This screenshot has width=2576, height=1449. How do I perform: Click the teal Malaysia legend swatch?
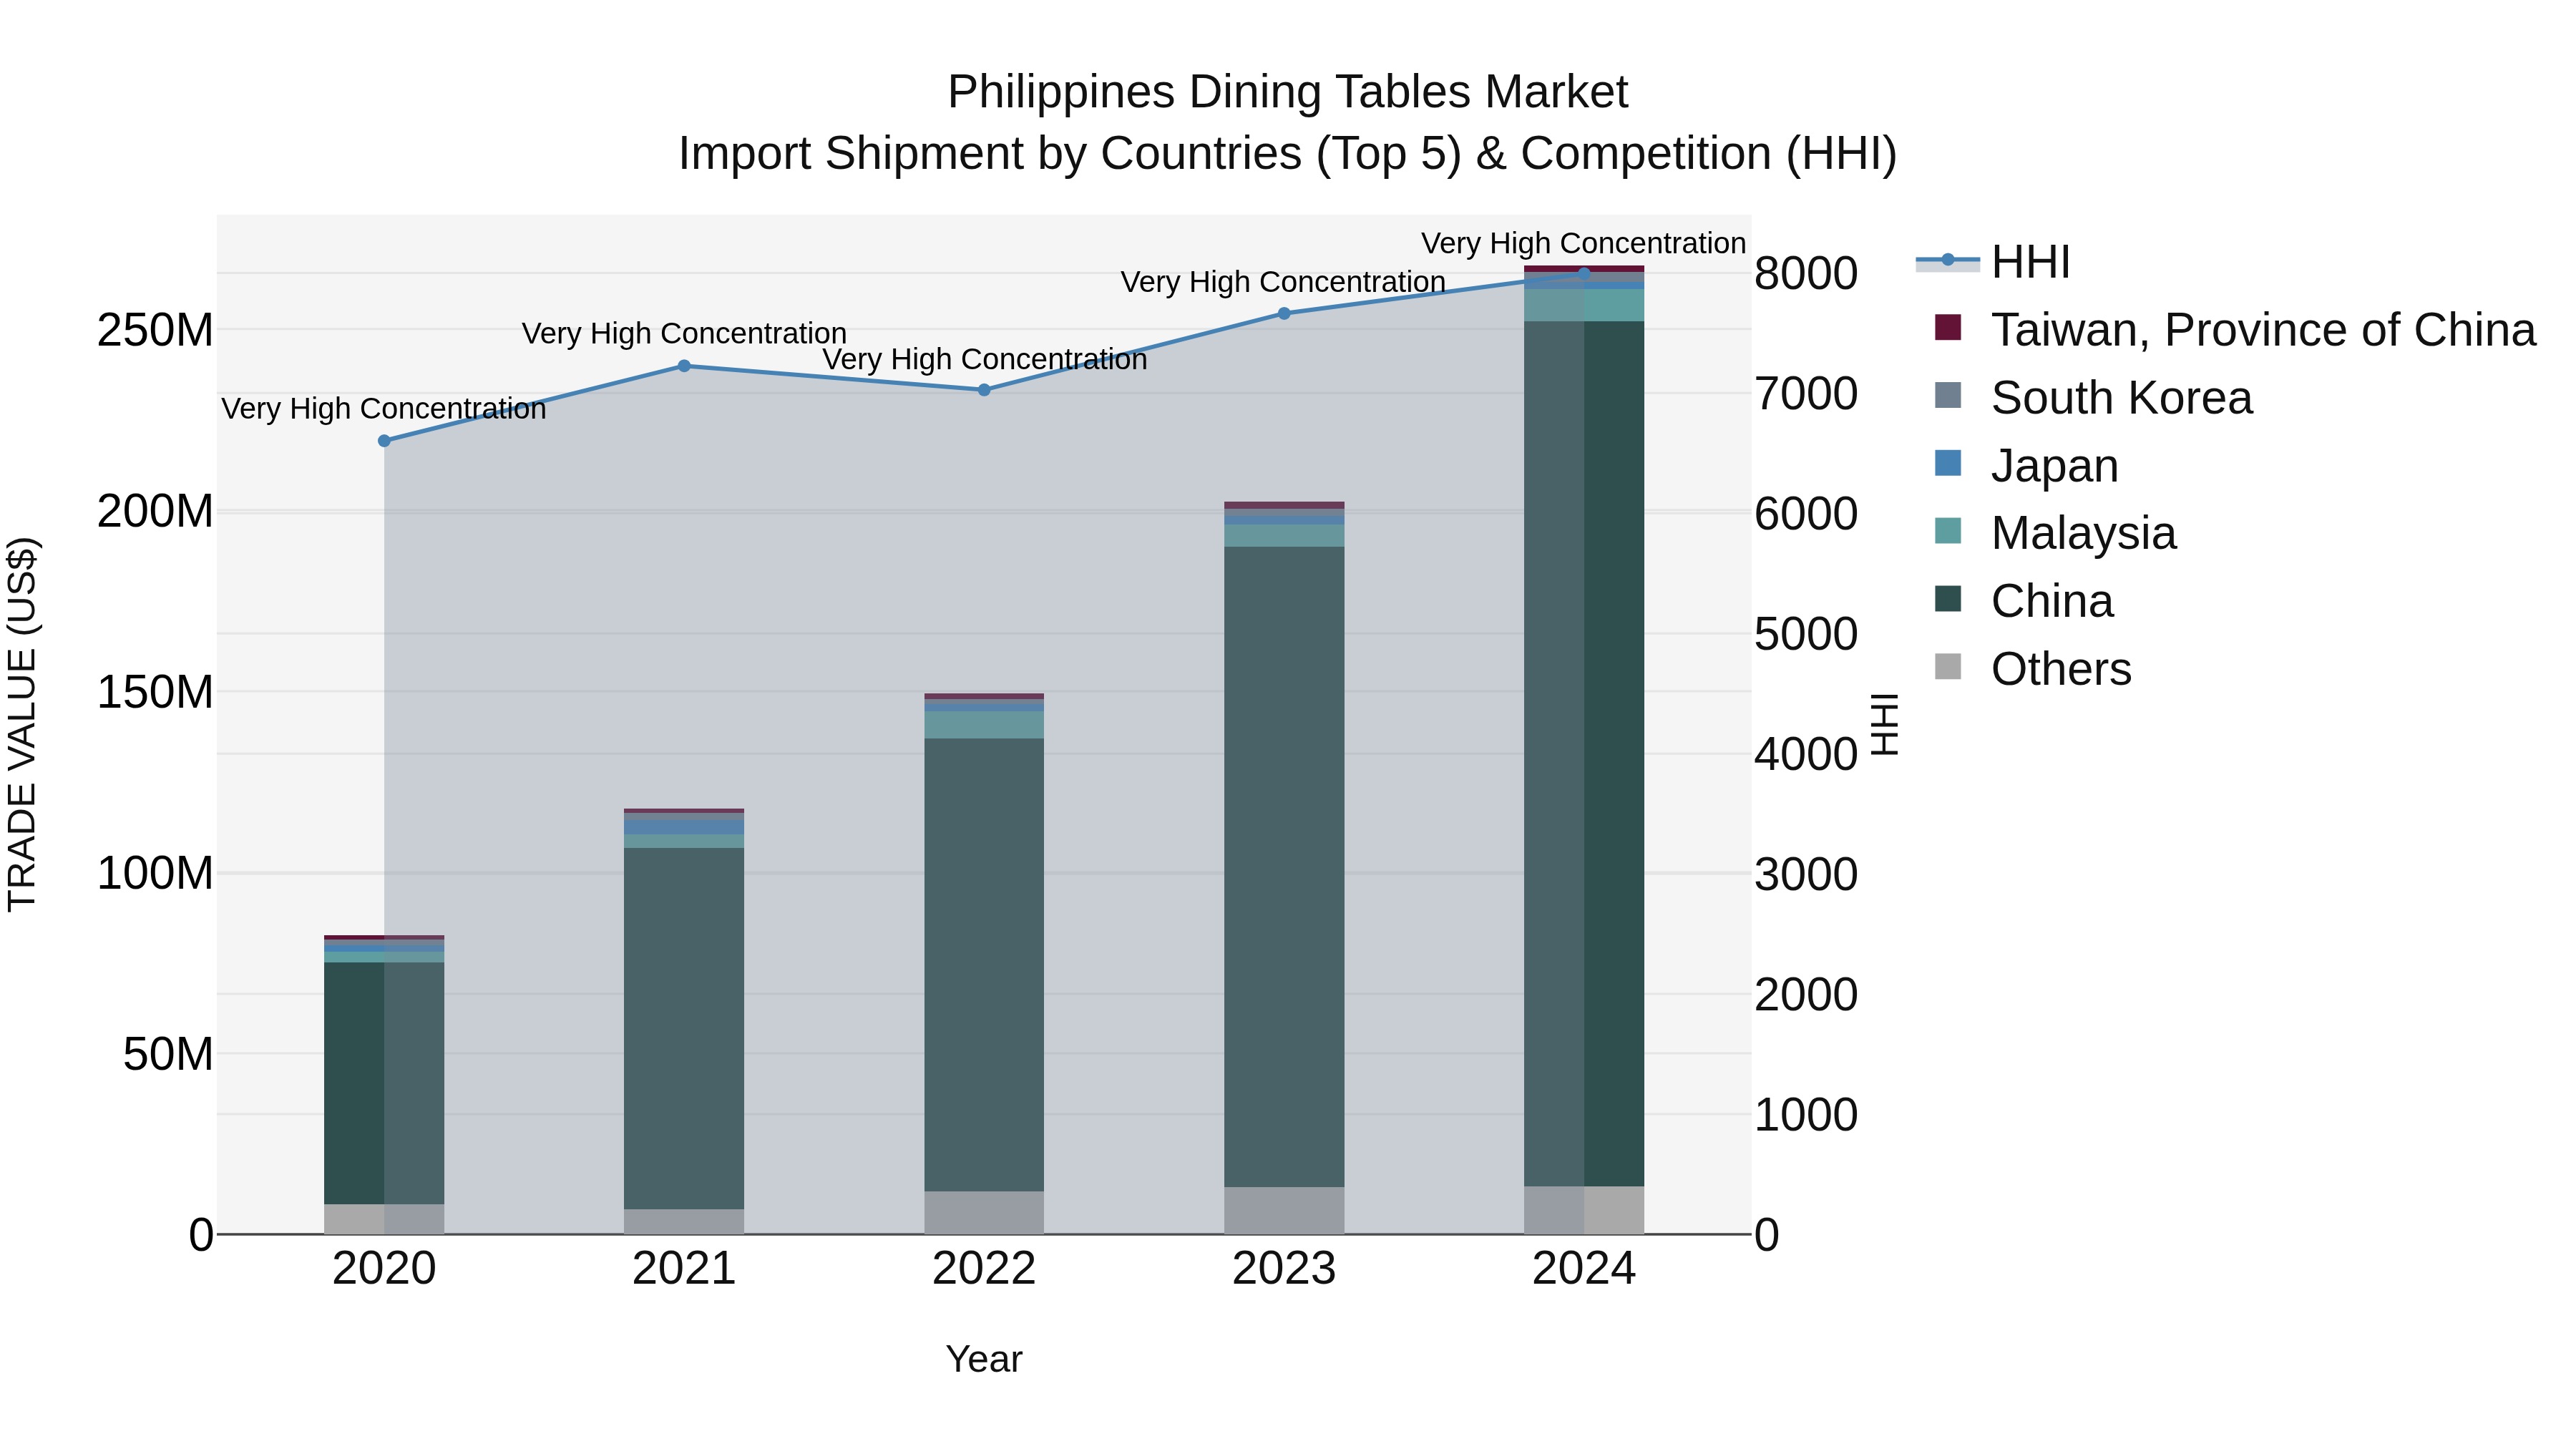pos(1948,530)
